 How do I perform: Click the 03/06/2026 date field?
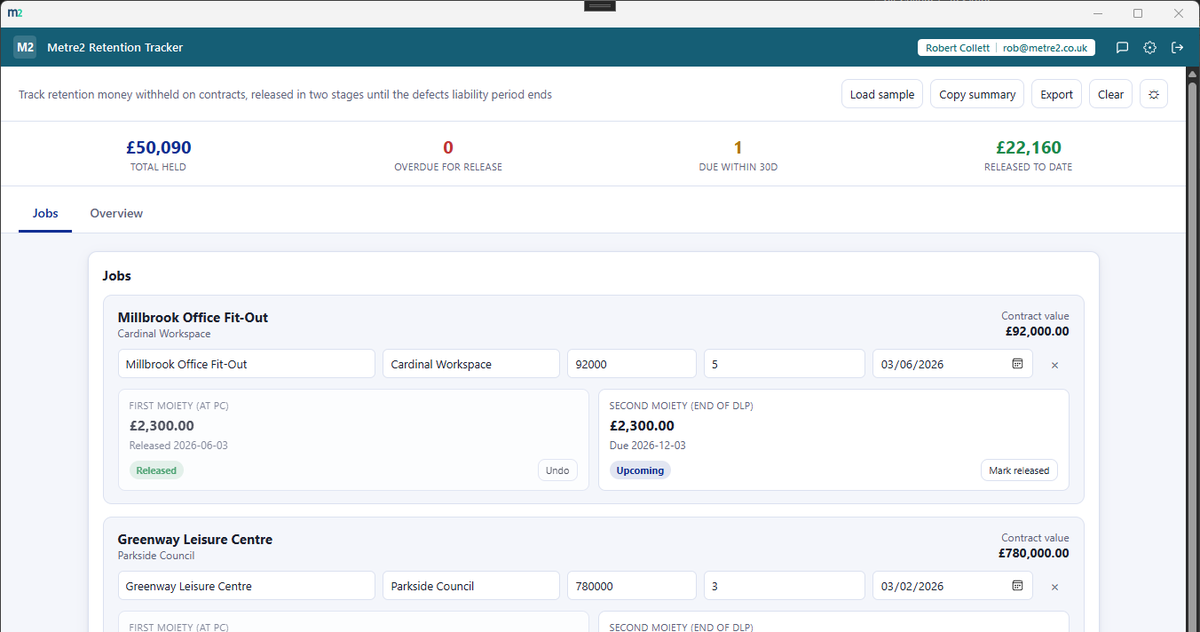954,364
